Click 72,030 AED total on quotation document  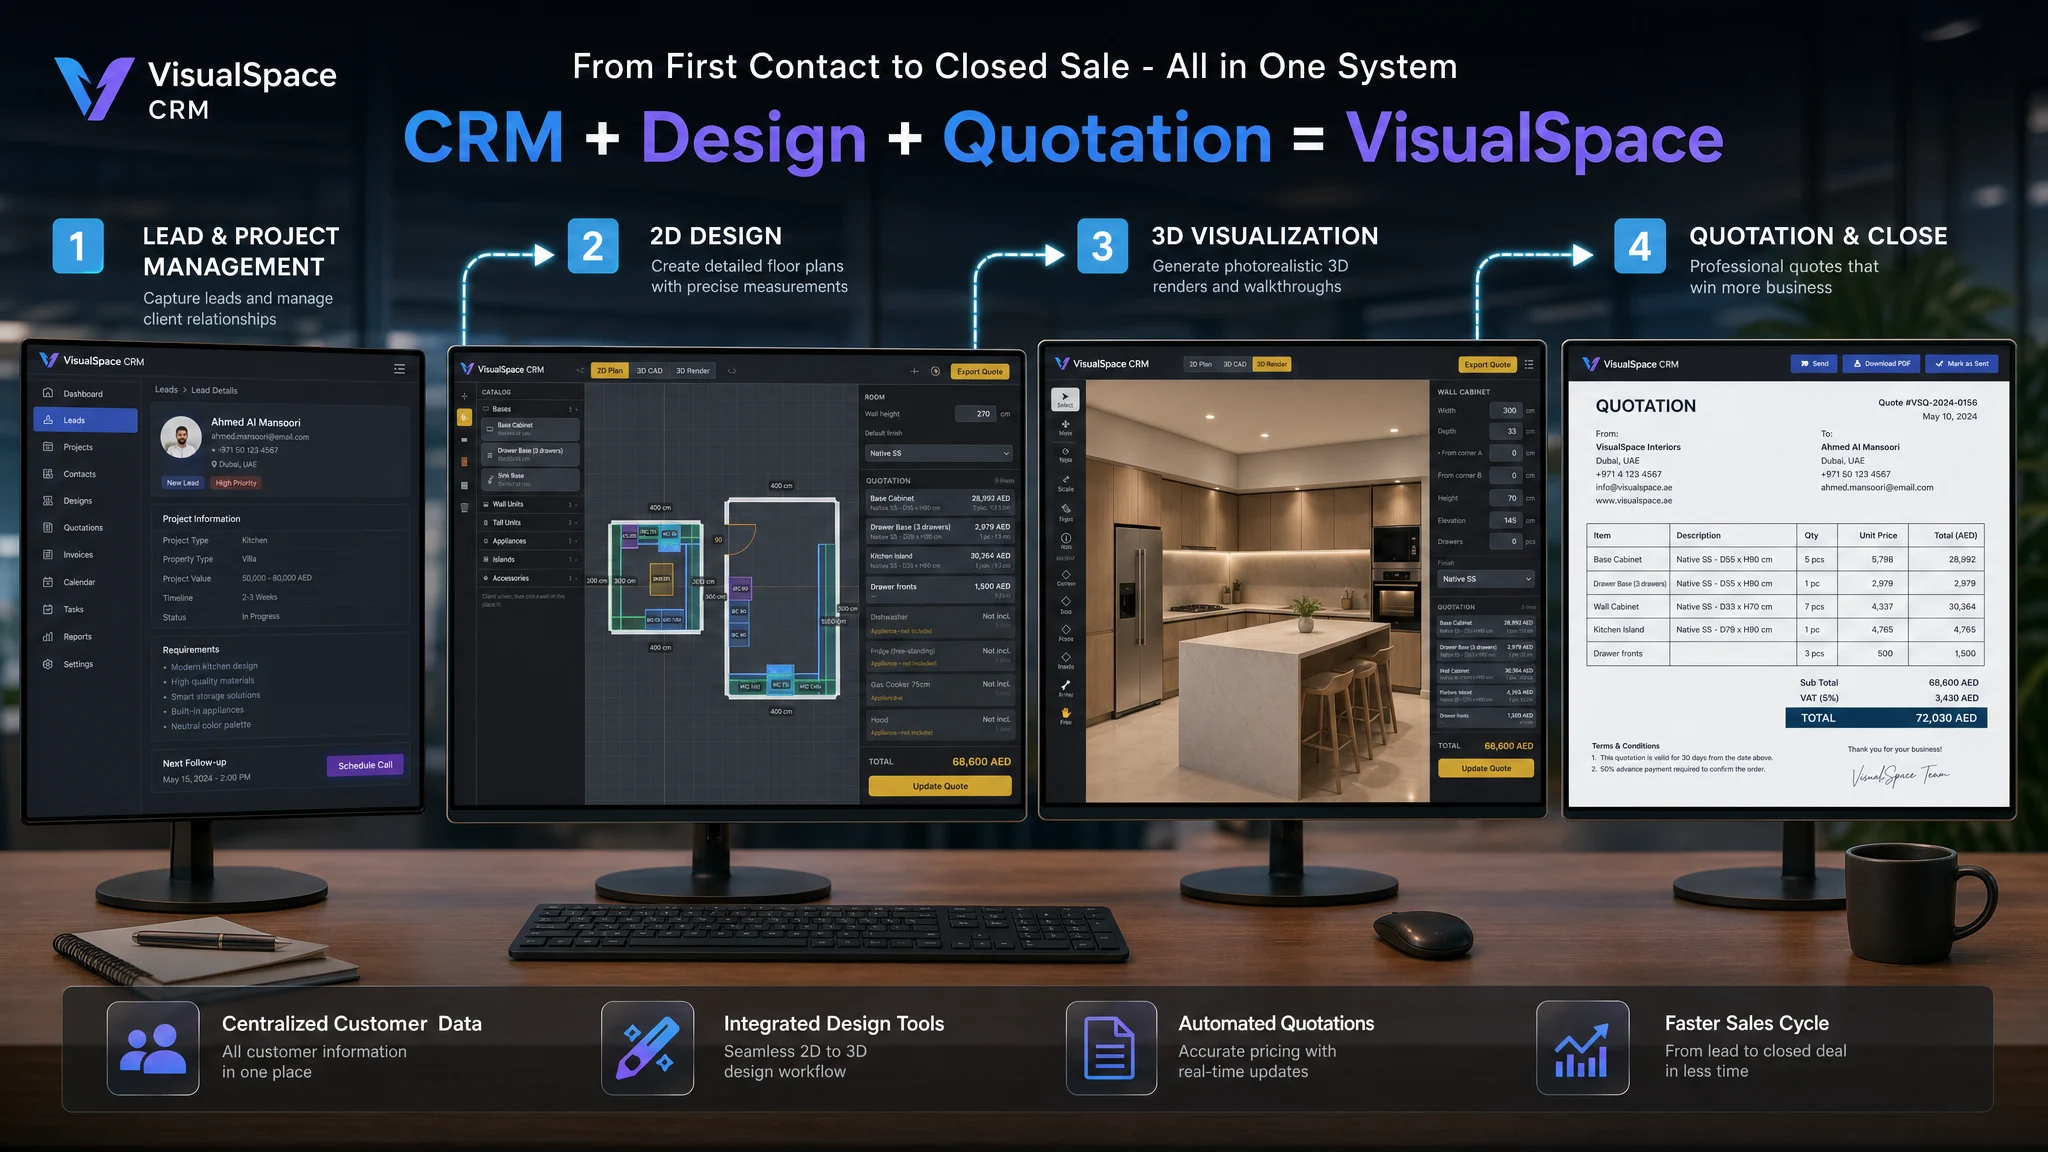1946,718
